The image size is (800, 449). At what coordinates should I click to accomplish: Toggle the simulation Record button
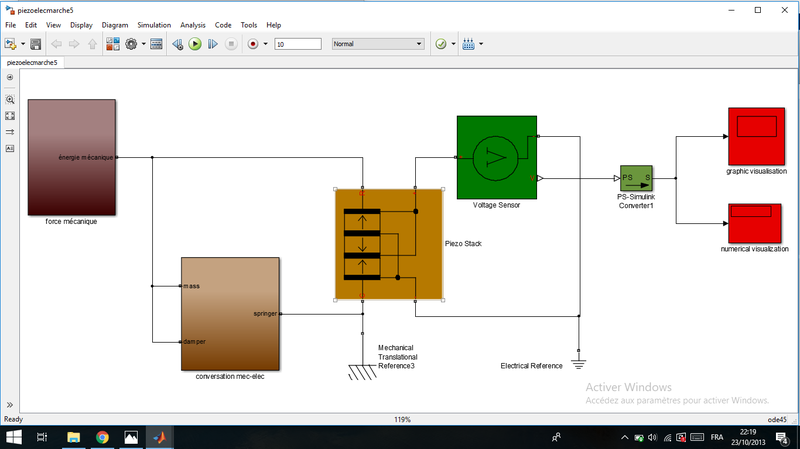click(252, 44)
